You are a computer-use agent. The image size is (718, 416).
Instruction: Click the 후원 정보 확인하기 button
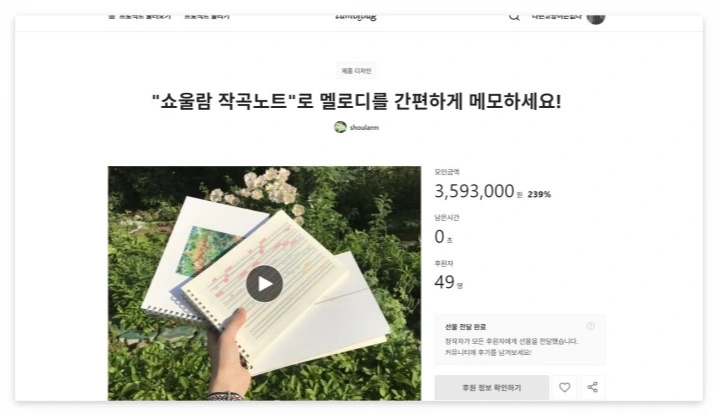491,388
